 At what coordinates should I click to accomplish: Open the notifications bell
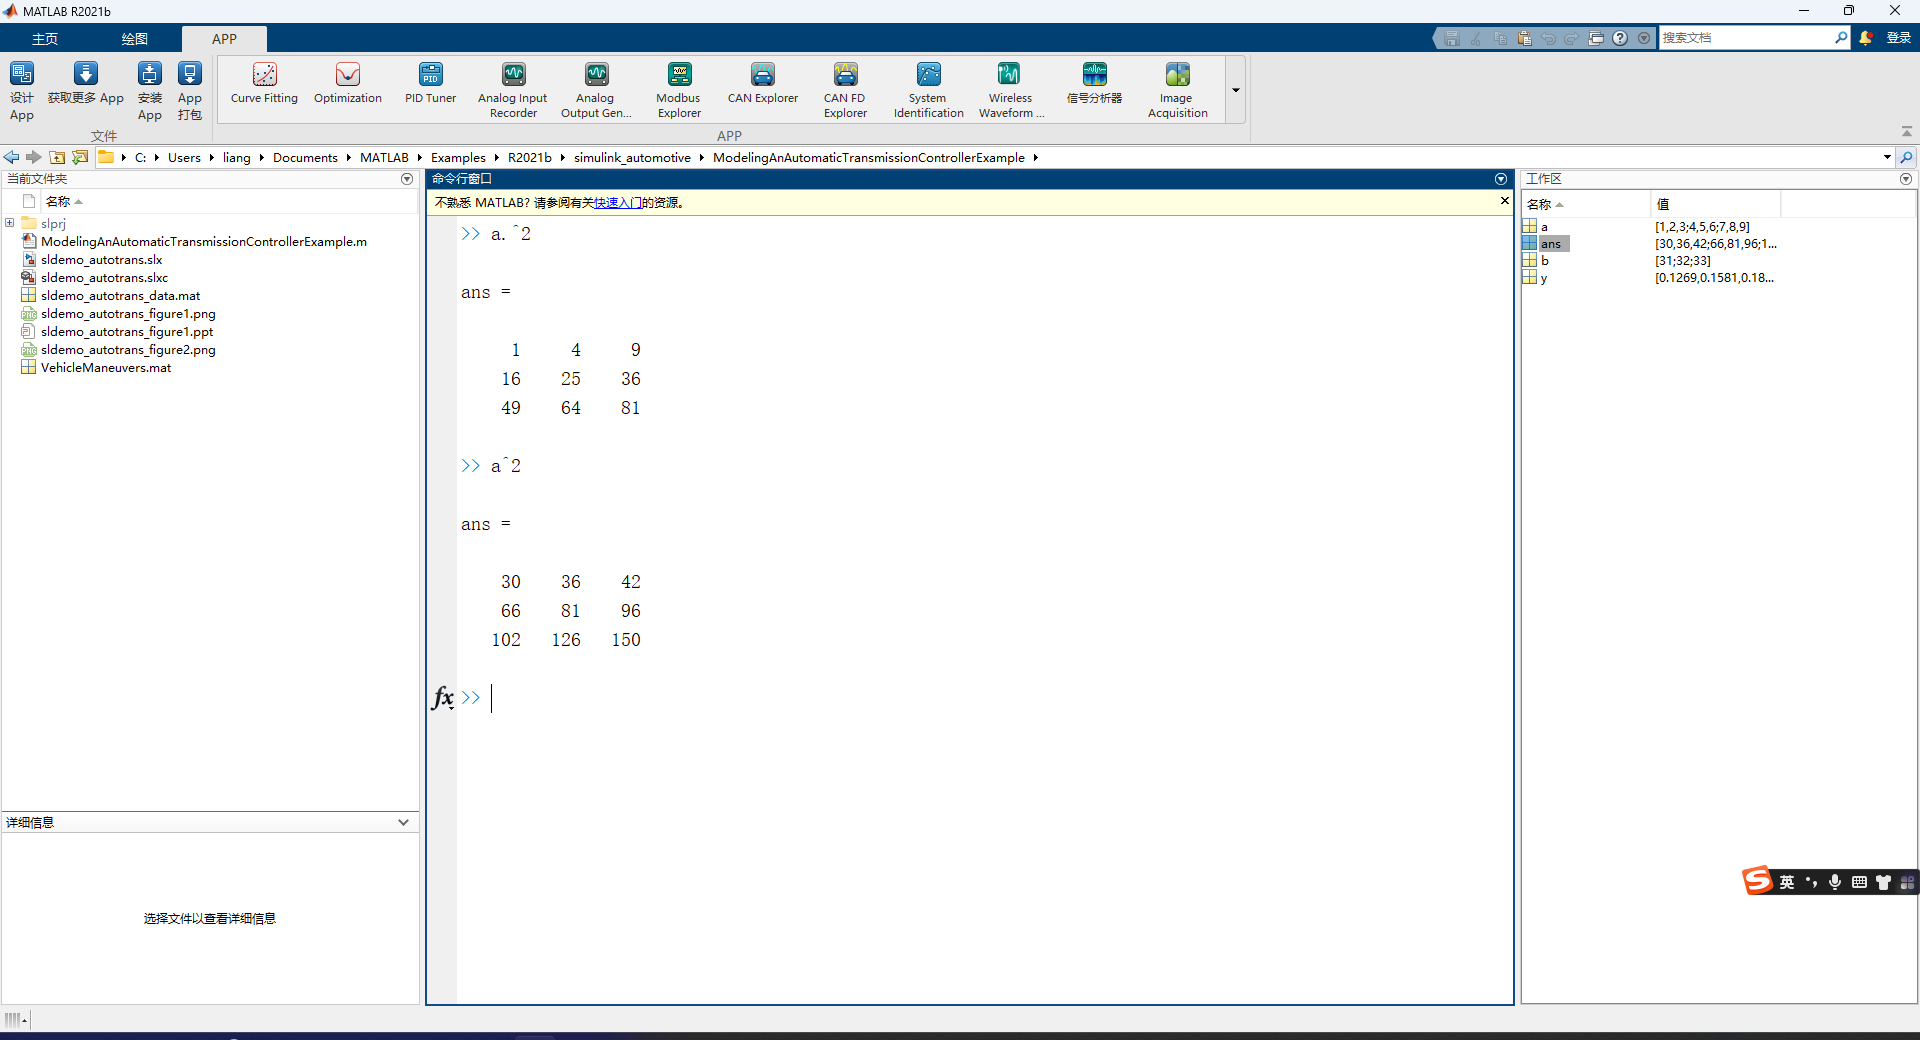(1866, 38)
